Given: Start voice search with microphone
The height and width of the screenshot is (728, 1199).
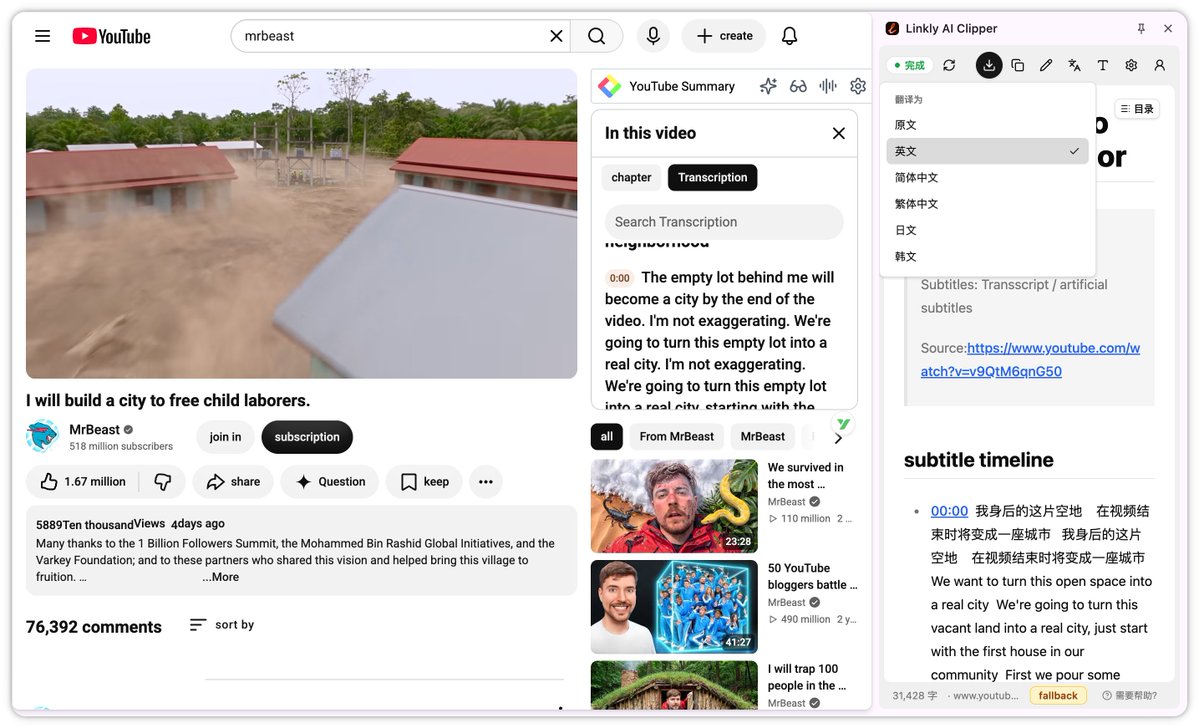Looking at the screenshot, I should (x=653, y=36).
